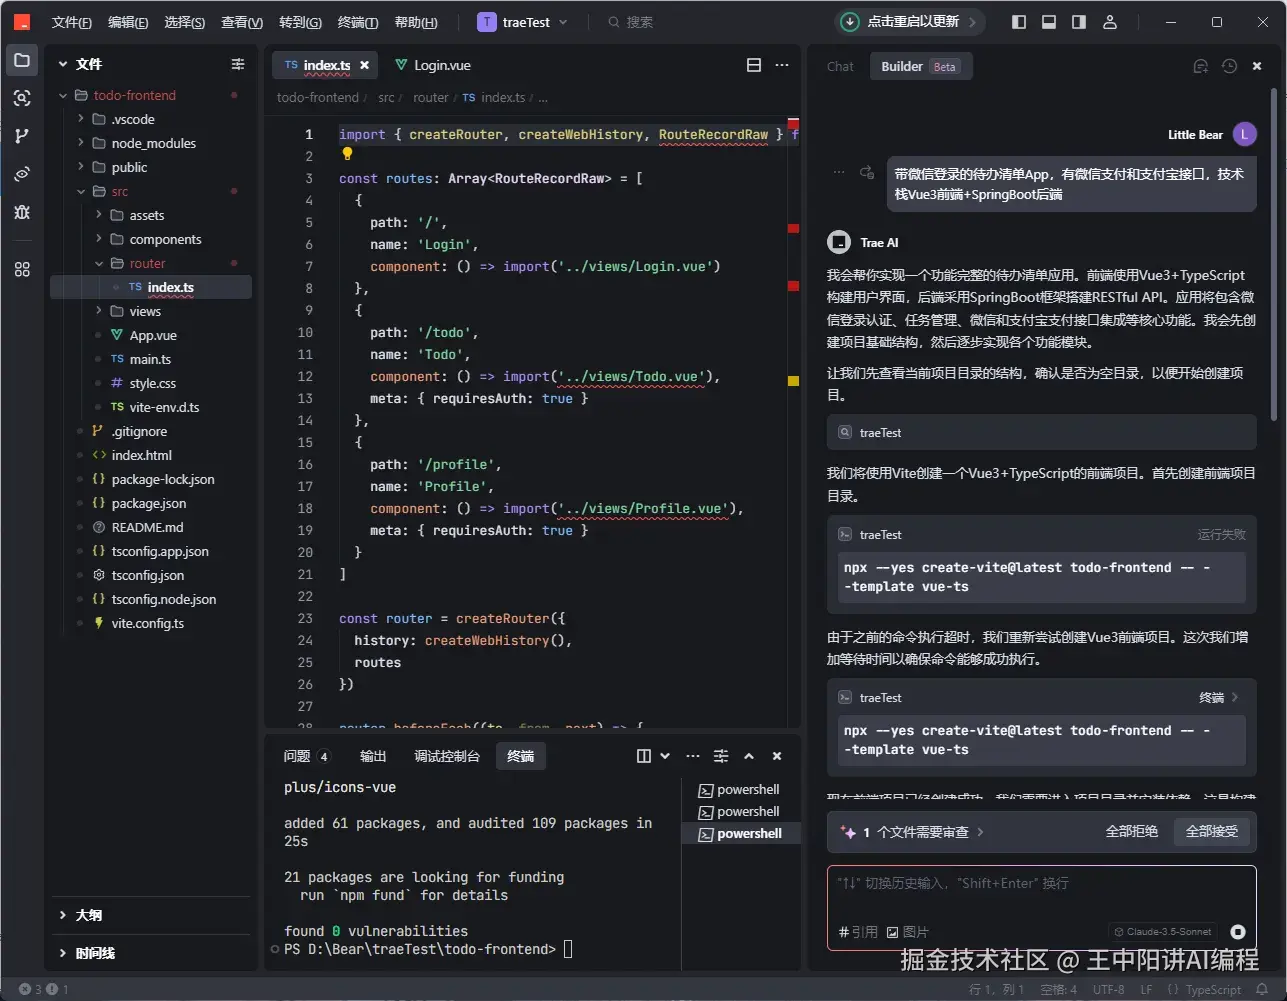This screenshot has width=1287, height=1001.
Task: Open the 编辑(E) menu
Action: (x=128, y=22)
